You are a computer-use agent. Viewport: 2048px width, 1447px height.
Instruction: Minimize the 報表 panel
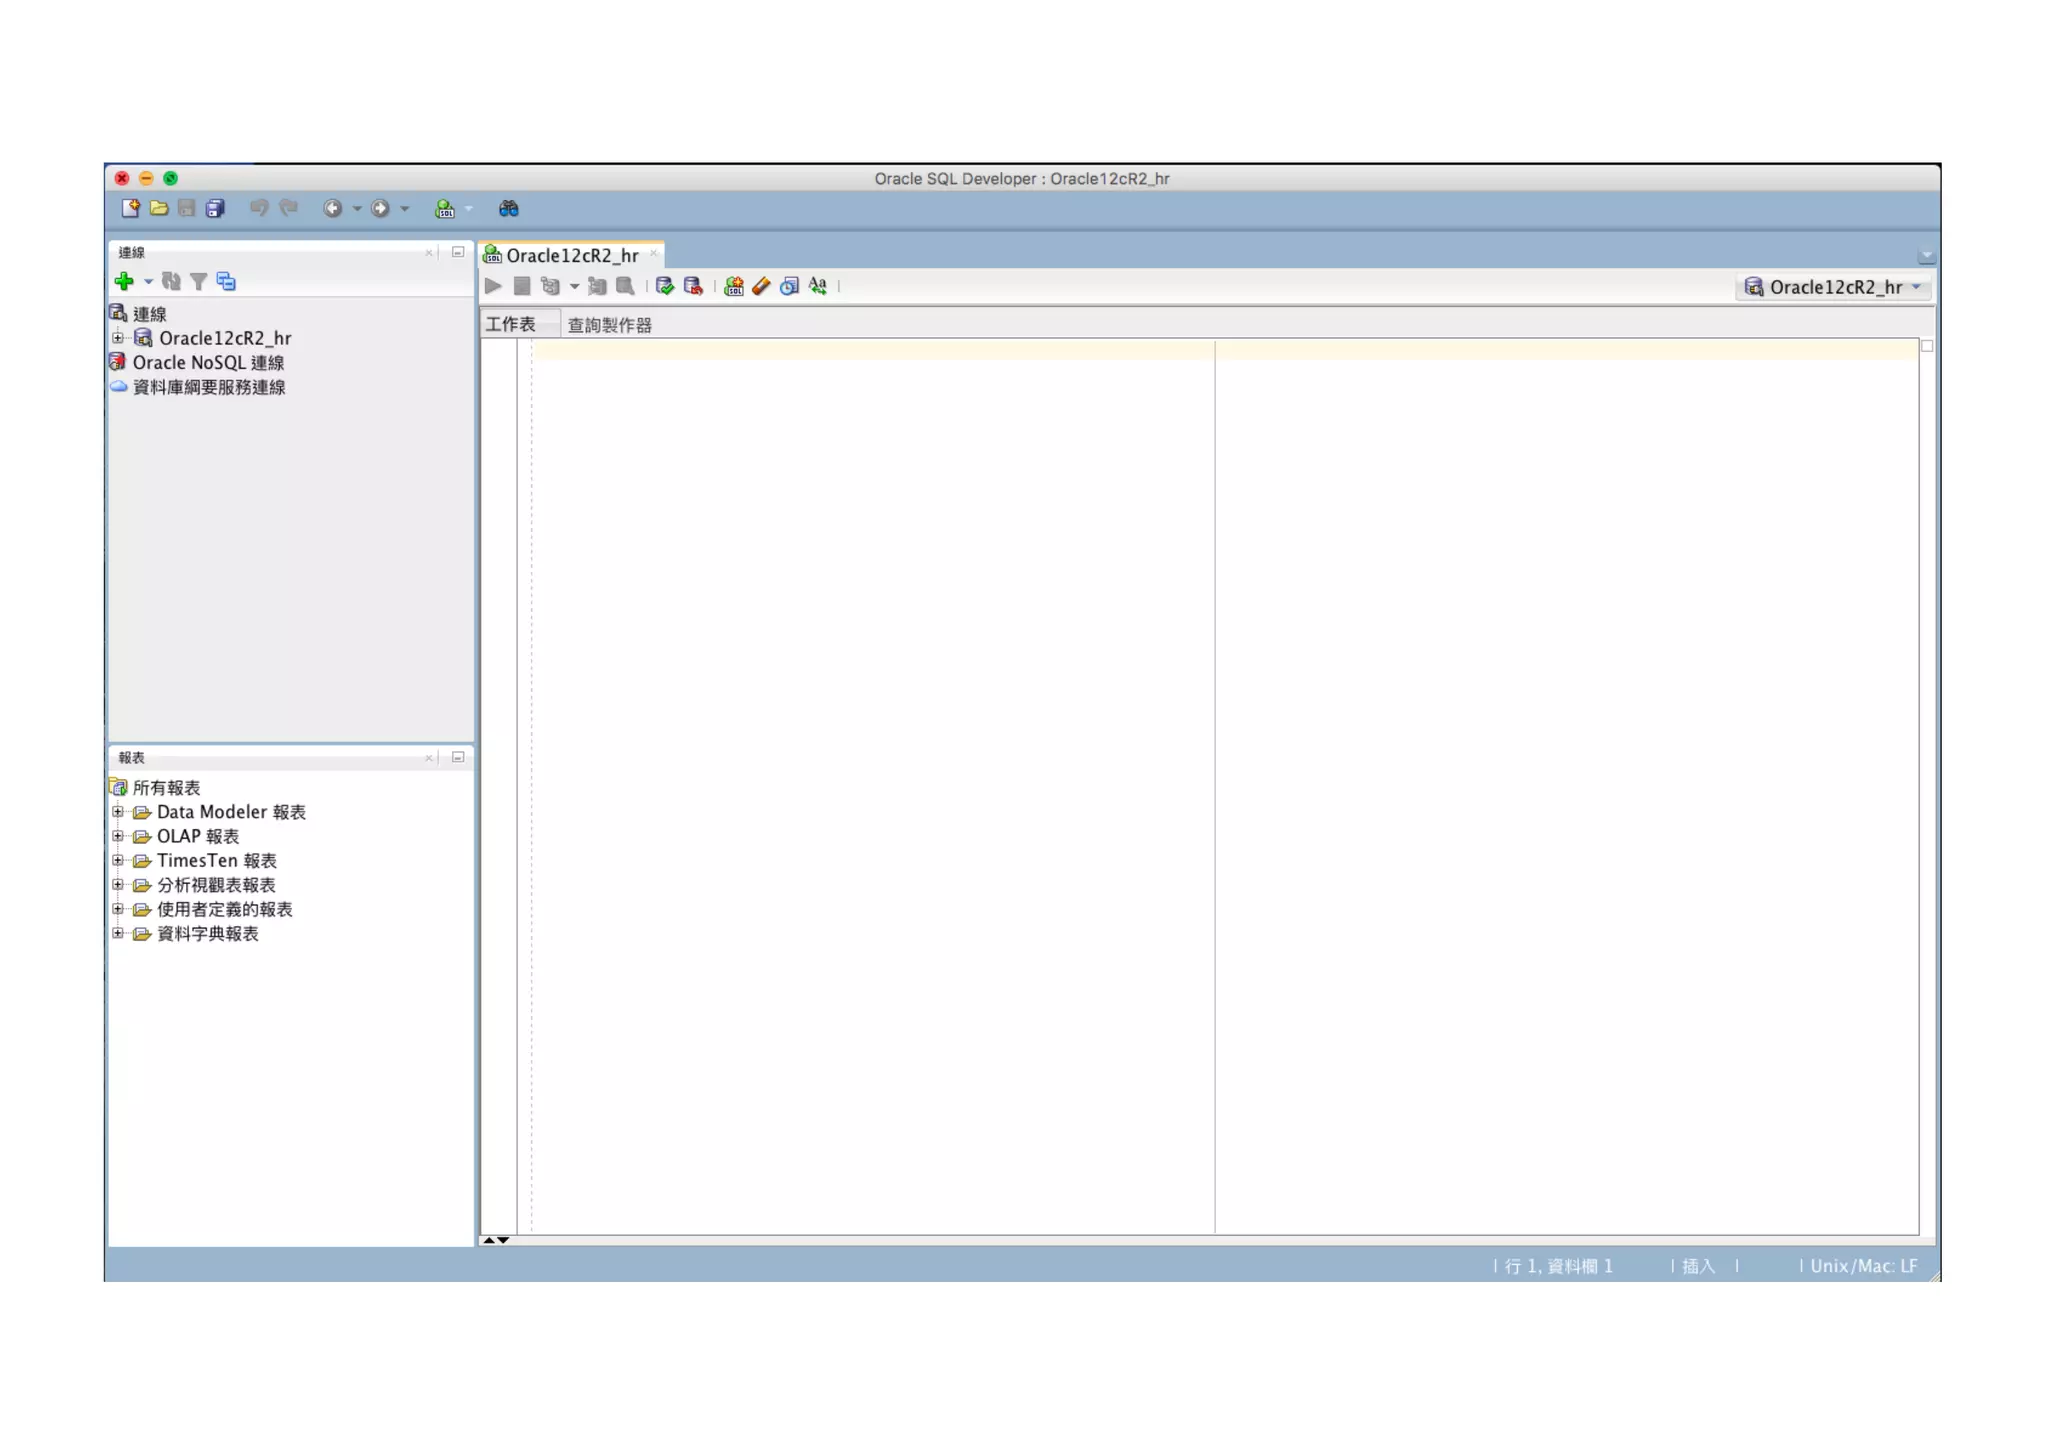458,757
